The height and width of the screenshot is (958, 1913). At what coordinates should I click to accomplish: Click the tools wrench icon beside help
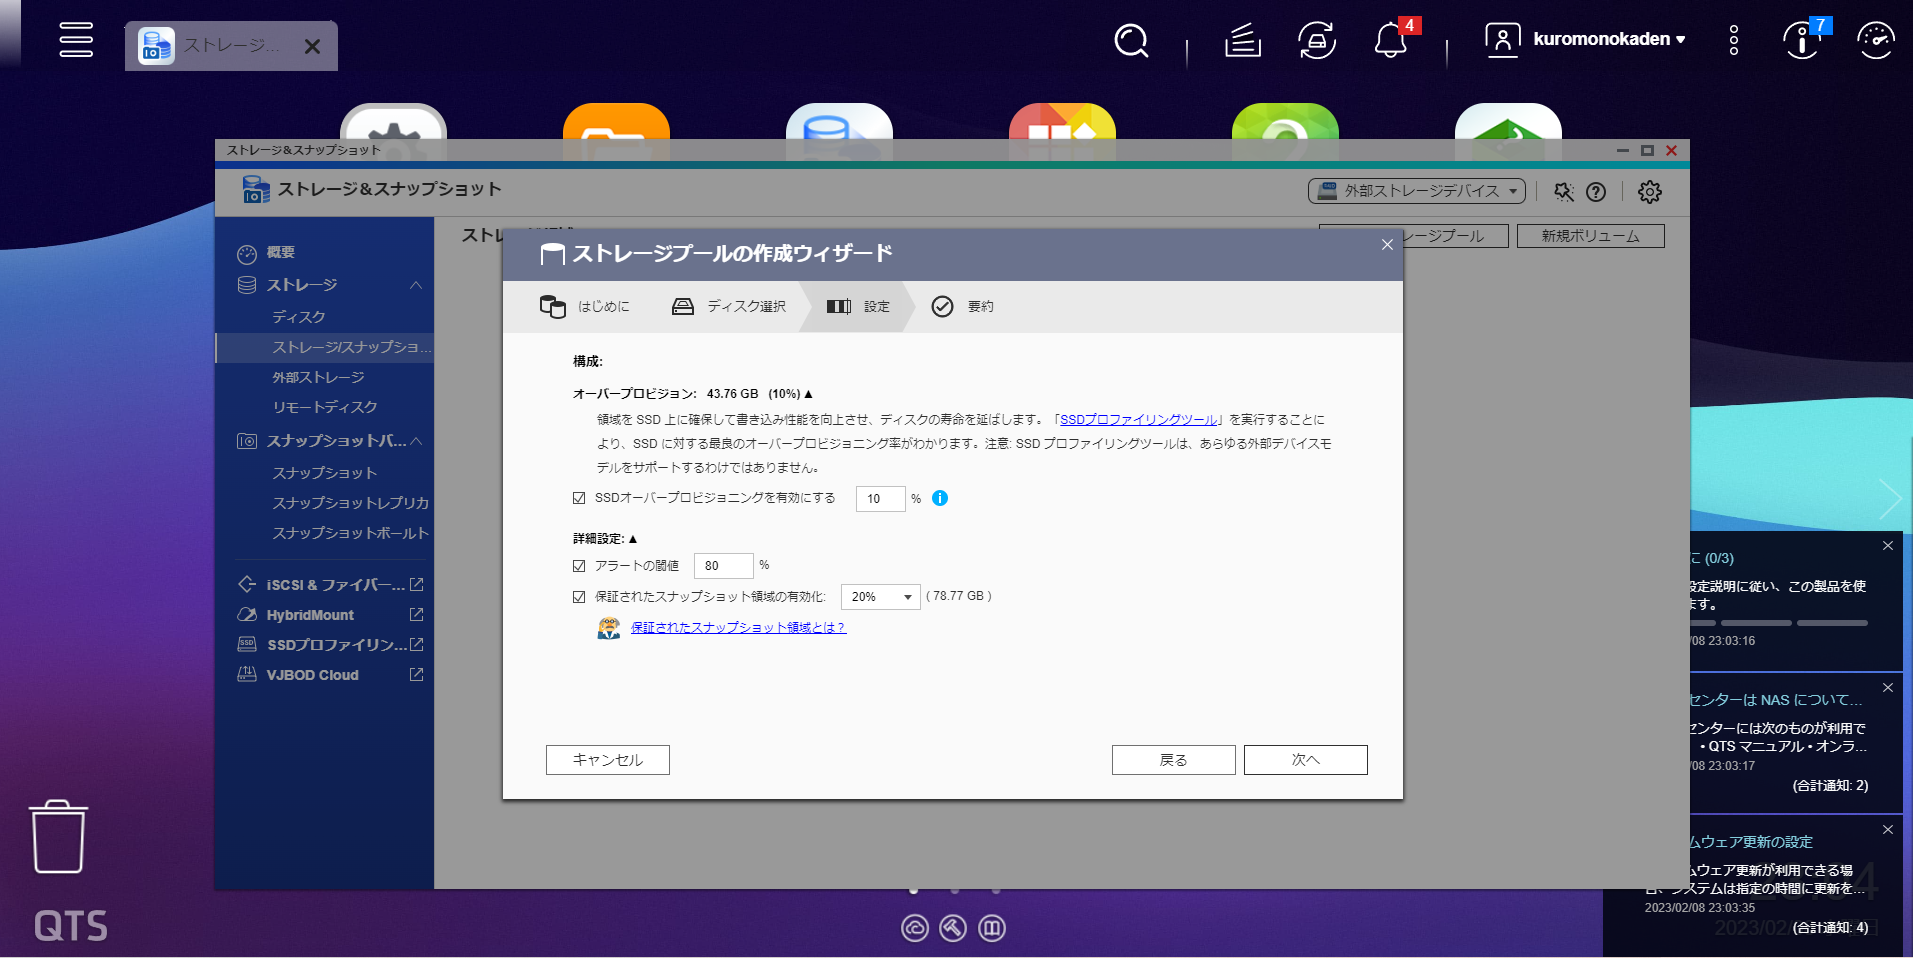[x=1564, y=192]
